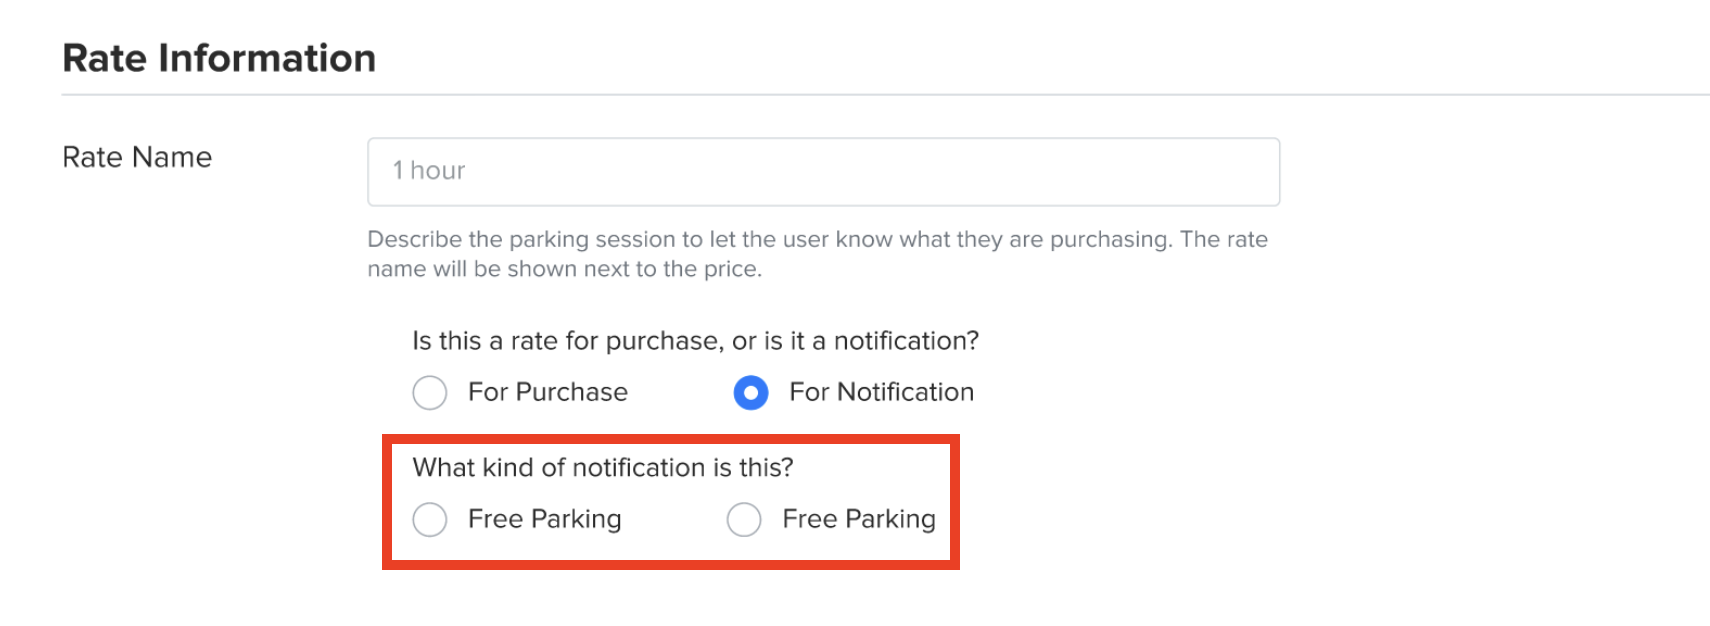1710x626 pixels.
Task: Click the 1 hour placeholder text box
Action: click(x=823, y=171)
